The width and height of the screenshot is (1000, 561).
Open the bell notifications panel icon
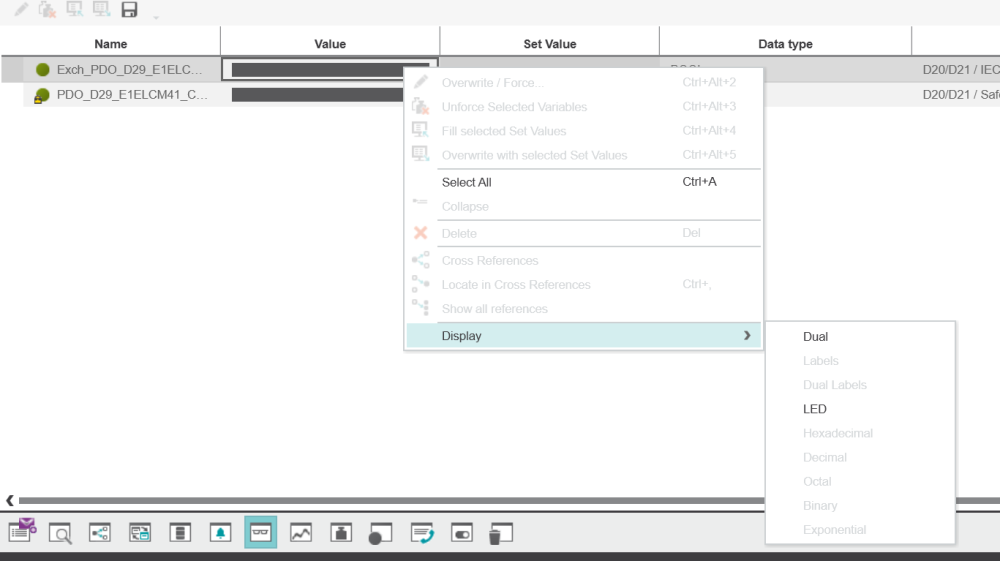click(x=220, y=533)
